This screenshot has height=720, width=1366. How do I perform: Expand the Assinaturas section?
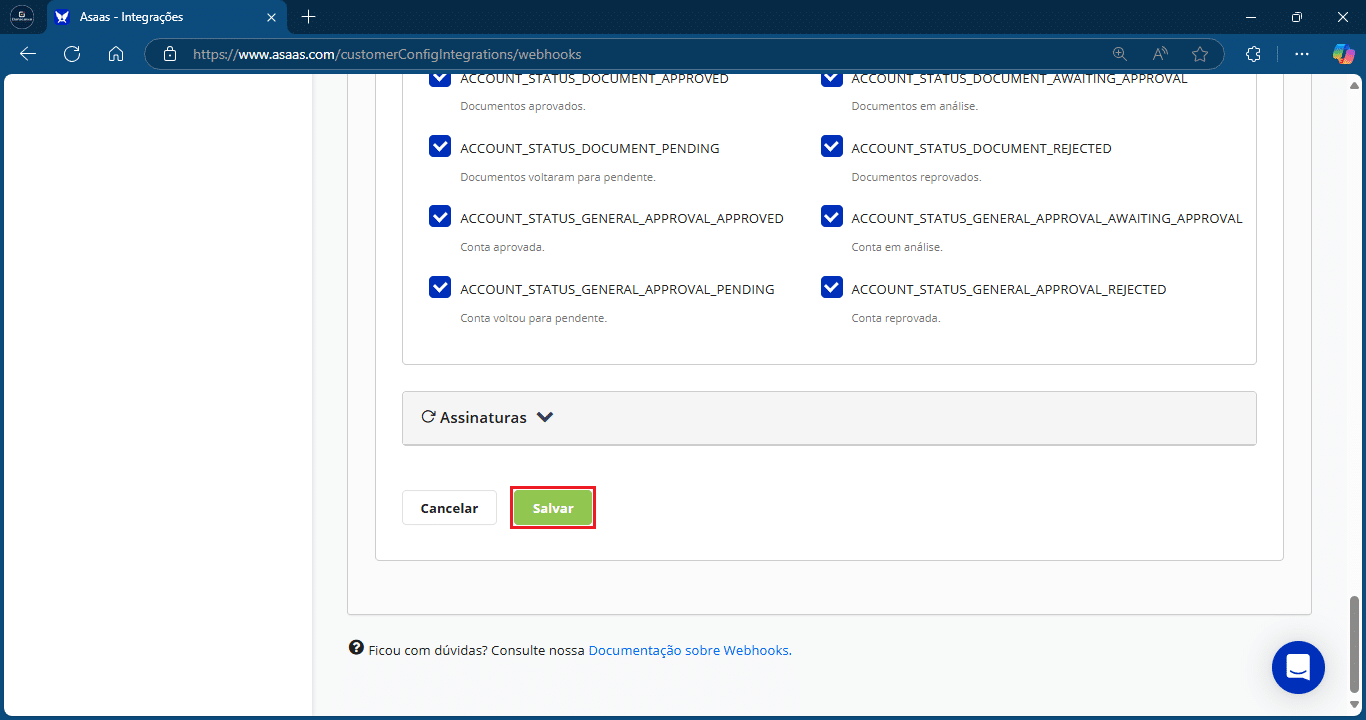pos(545,417)
